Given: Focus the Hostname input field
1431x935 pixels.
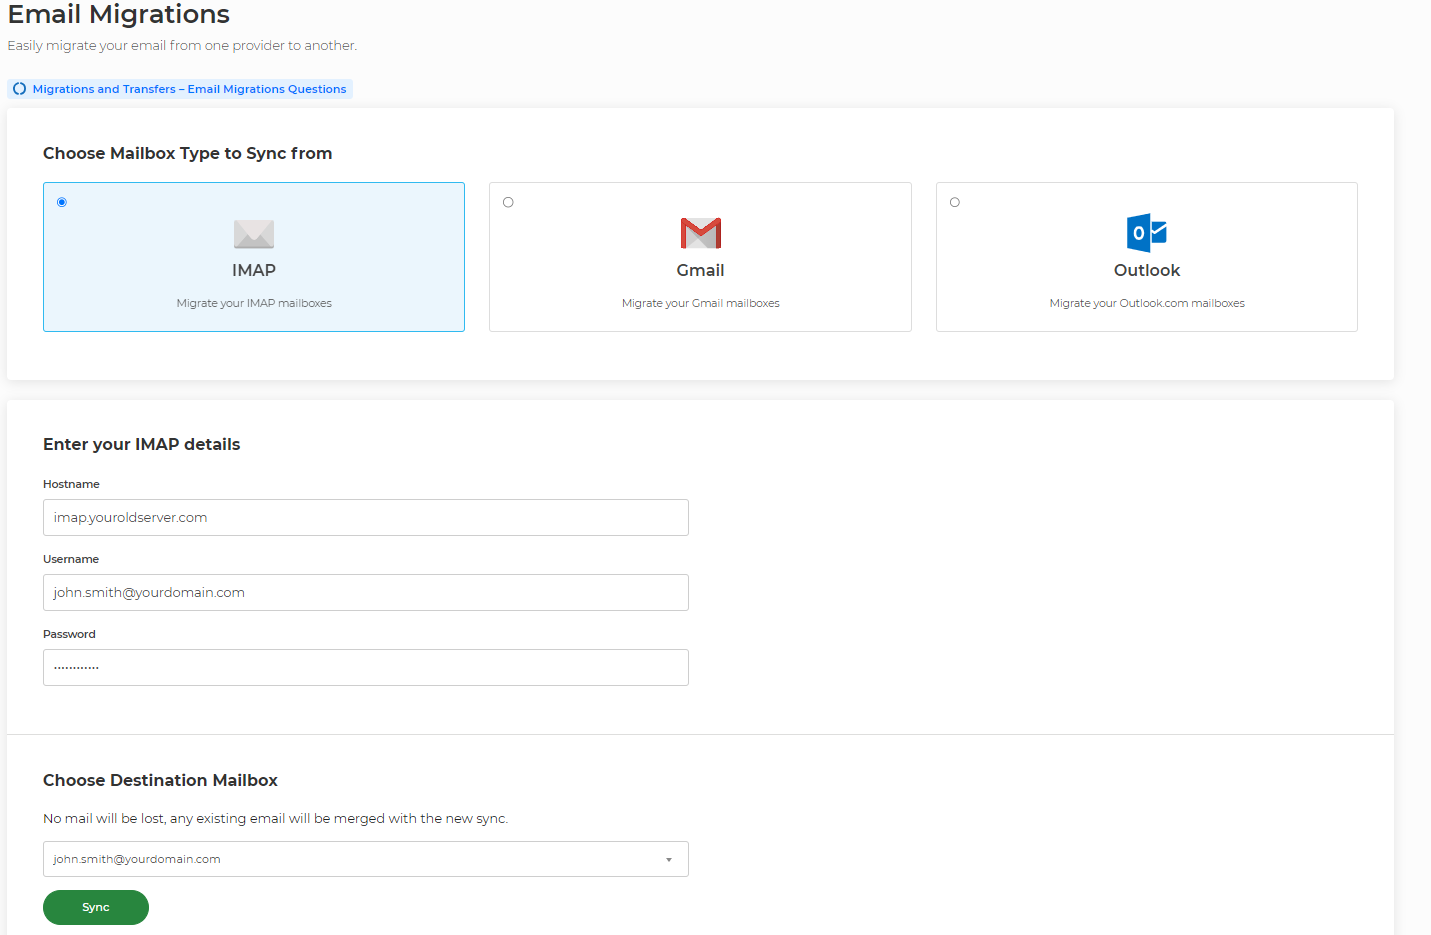Looking at the screenshot, I should [x=365, y=518].
